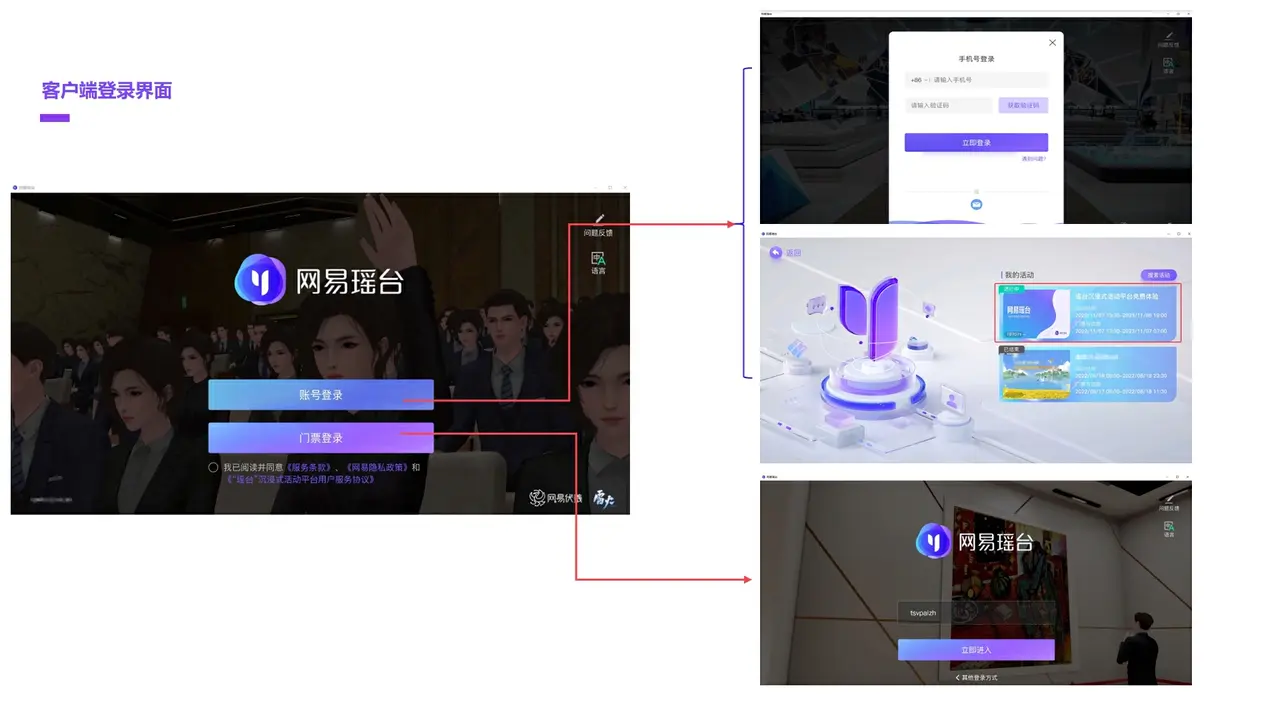Click the 雷火 logo at bottom right of main window

[x=603, y=497]
